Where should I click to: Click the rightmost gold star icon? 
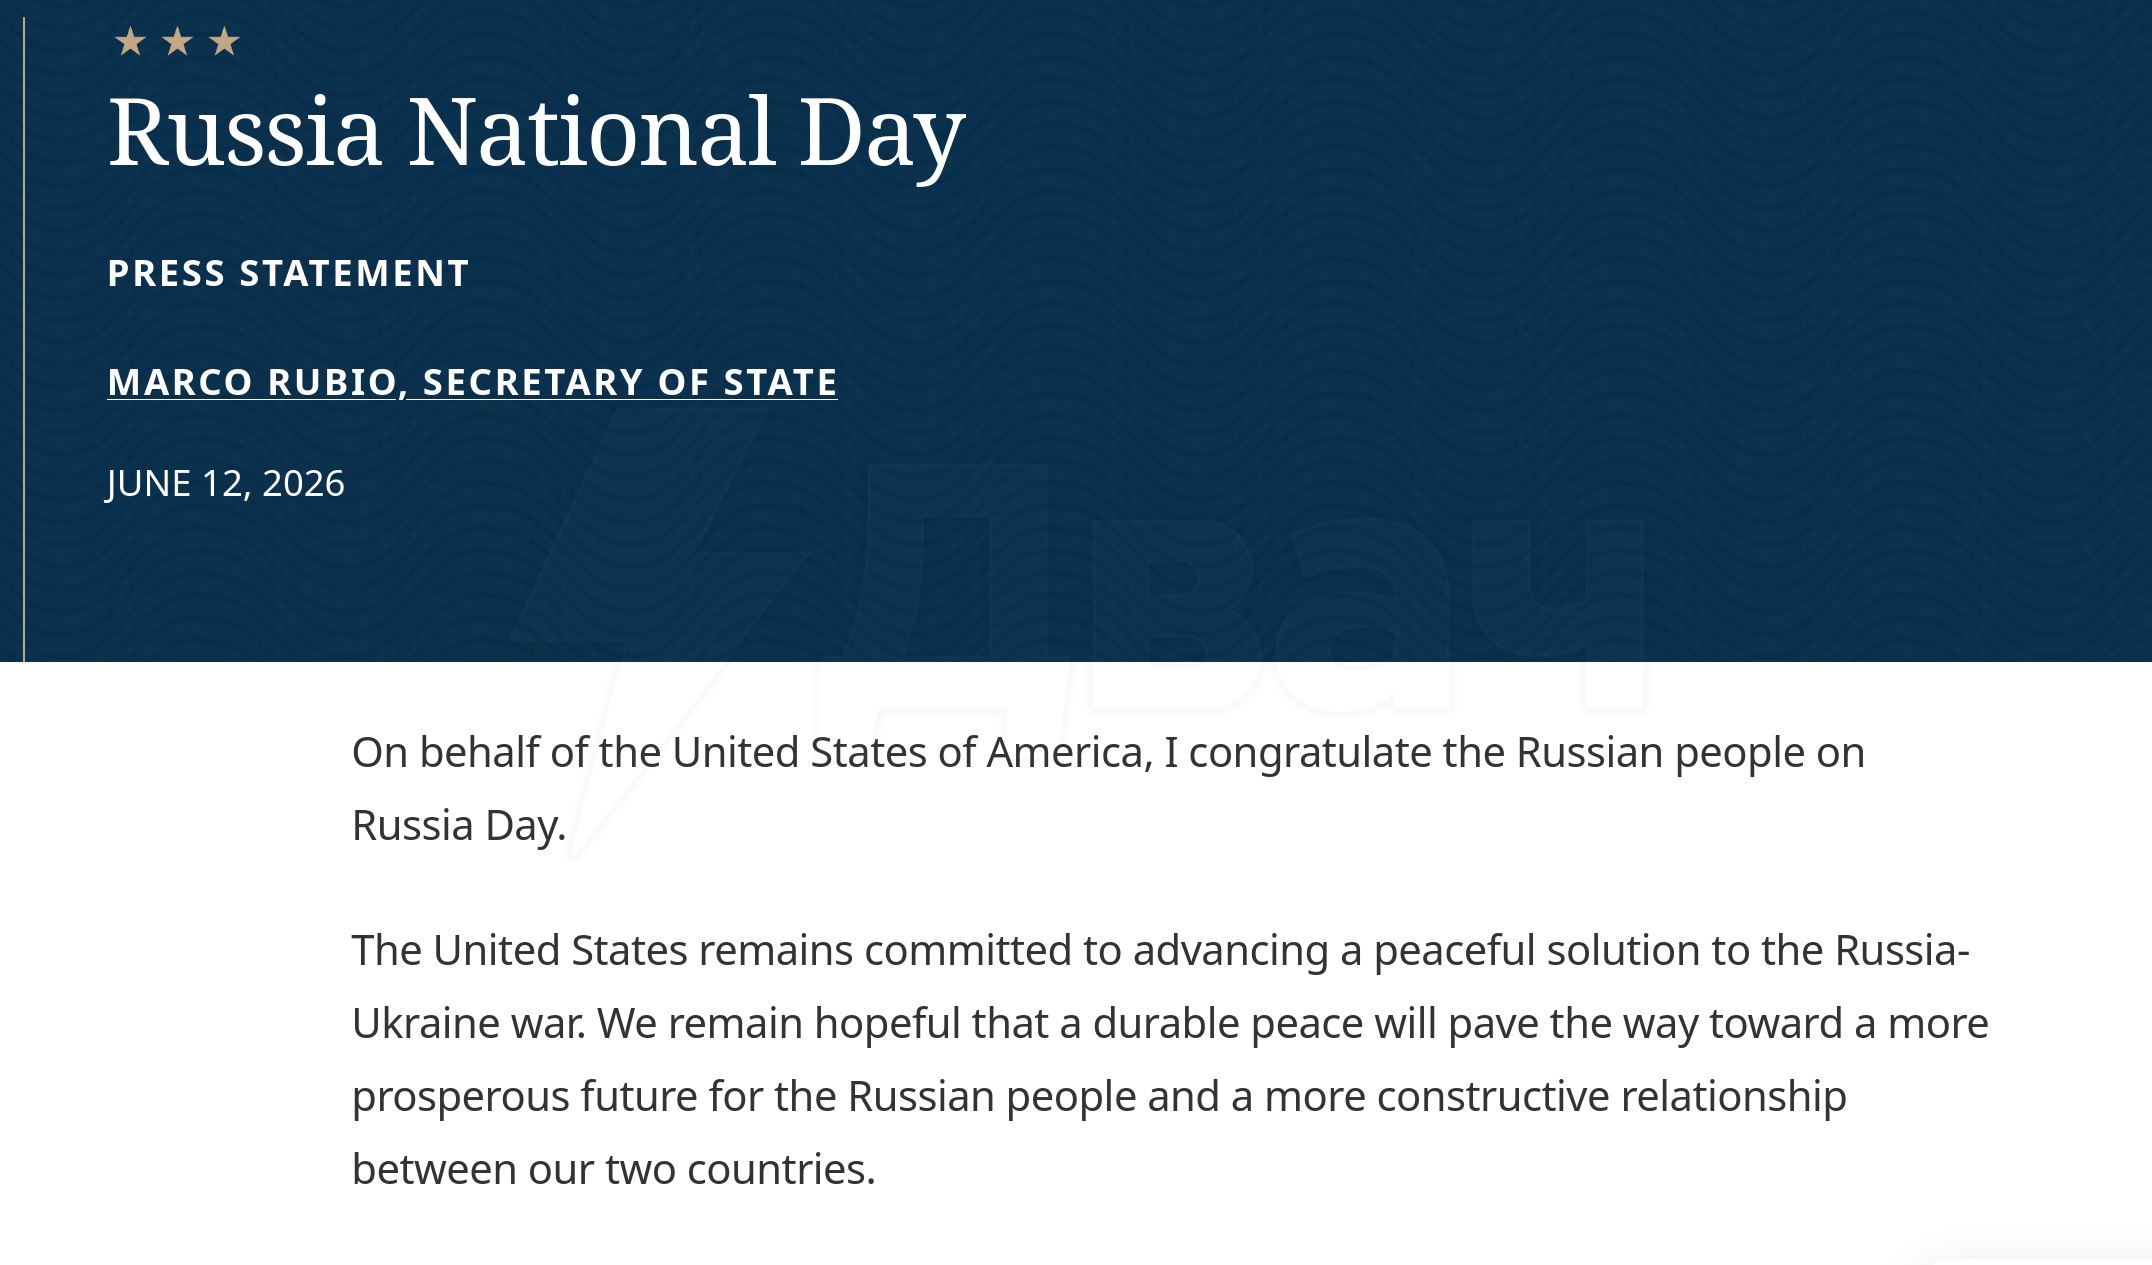point(224,42)
